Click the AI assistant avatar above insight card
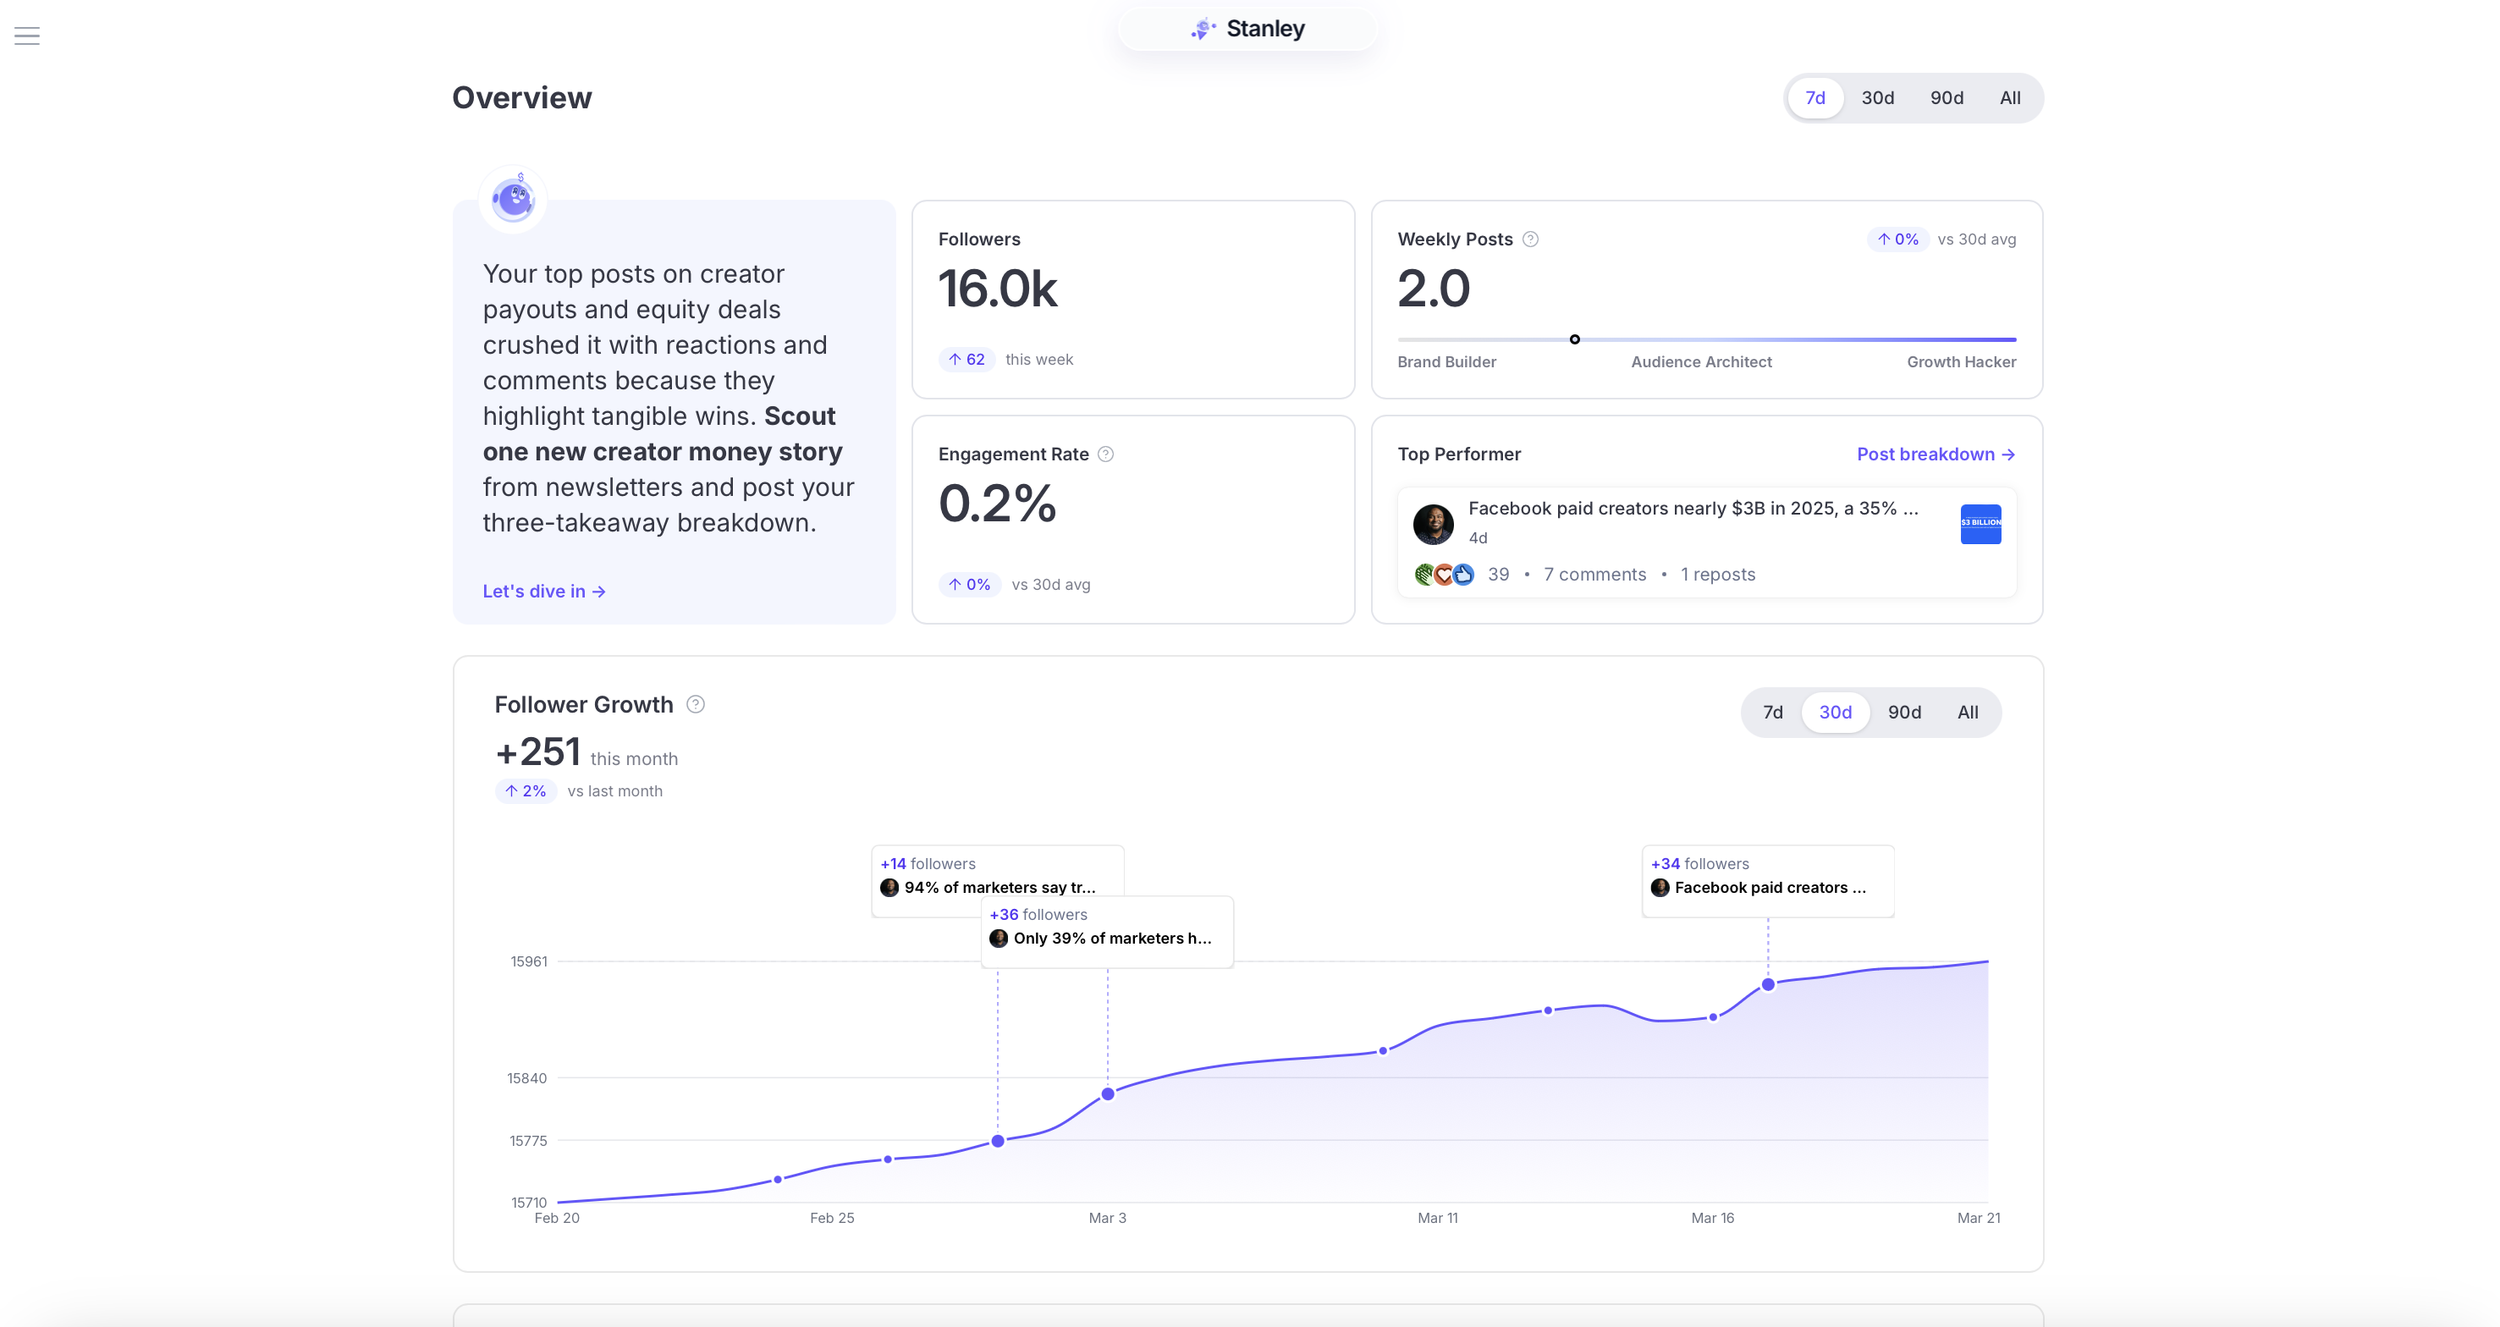The width and height of the screenshot is (2500, 1327). click(512, 199)
